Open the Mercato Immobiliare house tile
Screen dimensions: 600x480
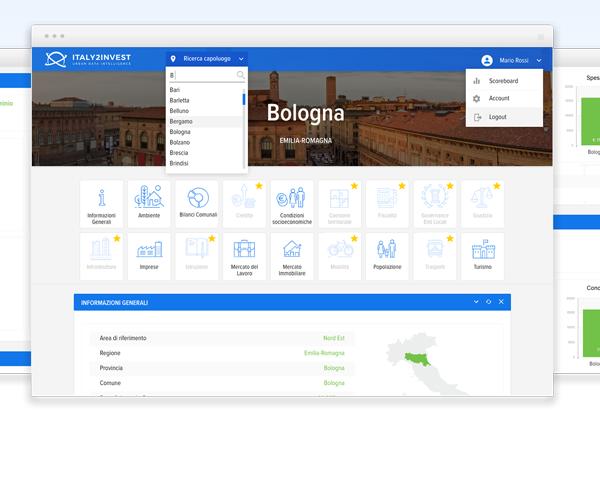coord(292,256)
